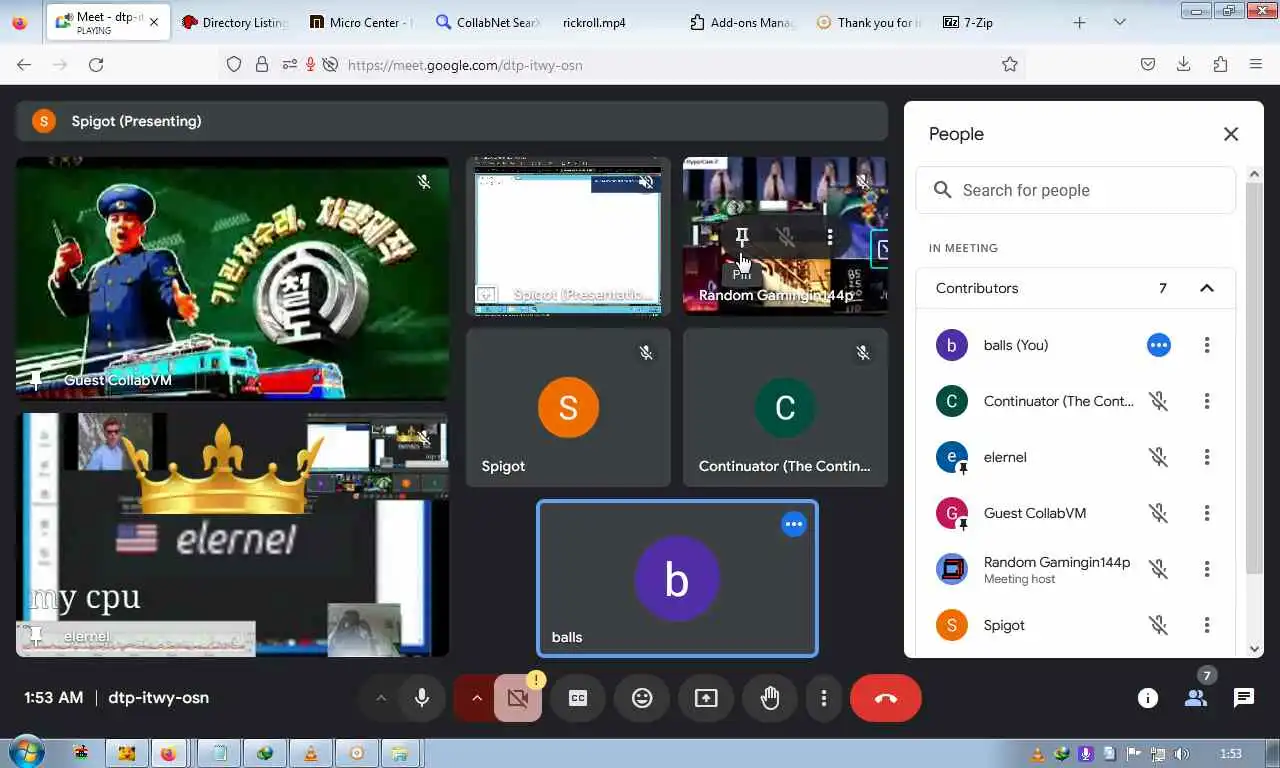
Task: Collapse the Contributors section
Action: click(1207, 288)
